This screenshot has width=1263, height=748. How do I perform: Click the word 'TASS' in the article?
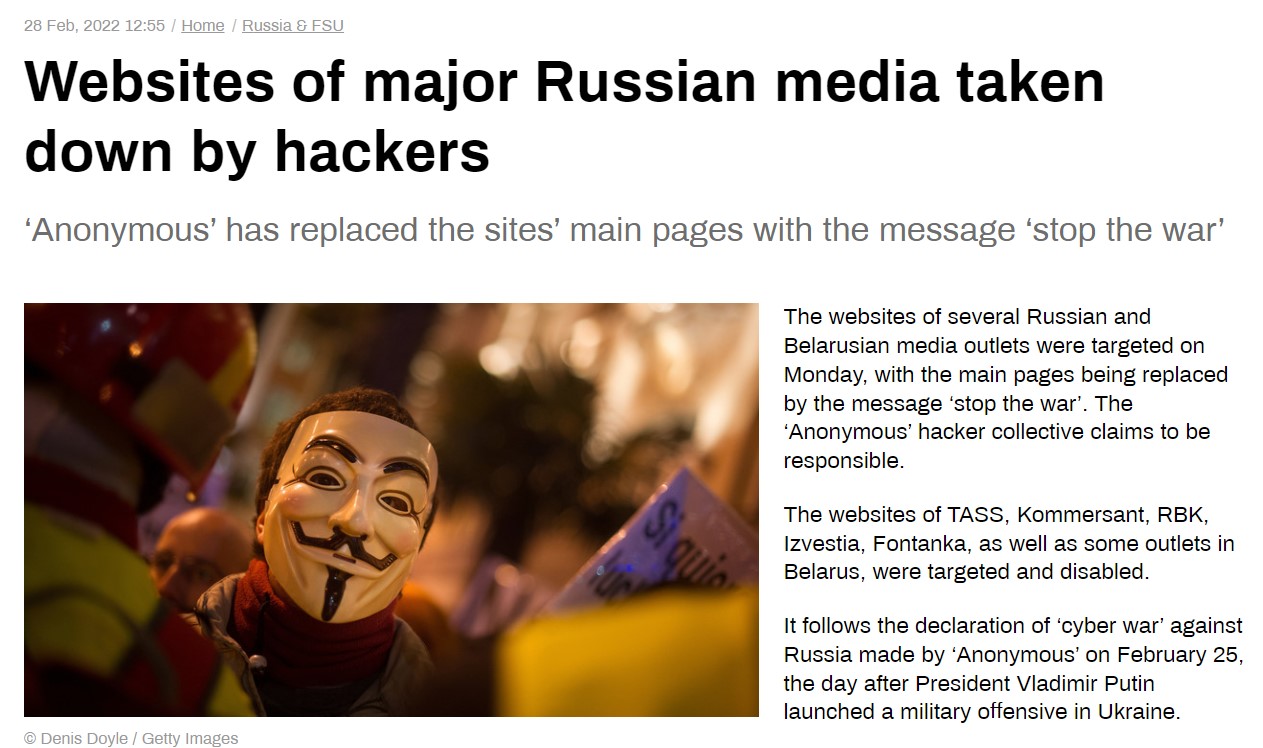(980, 515)
